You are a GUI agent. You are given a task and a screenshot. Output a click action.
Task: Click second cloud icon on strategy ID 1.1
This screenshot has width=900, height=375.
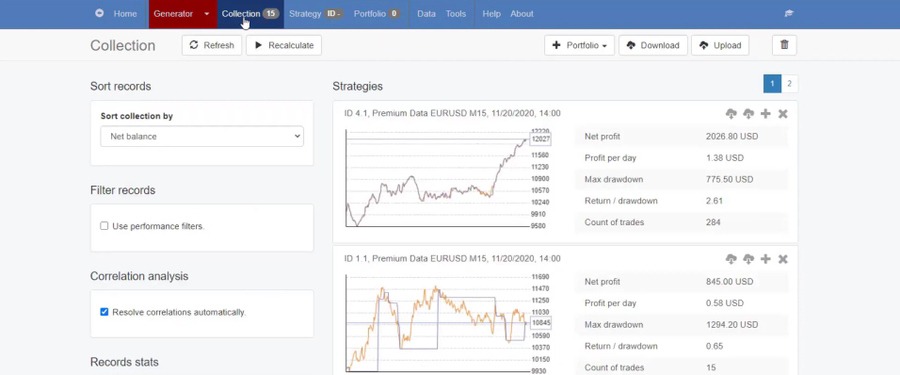pyautogui.click(x=748, y=259)
